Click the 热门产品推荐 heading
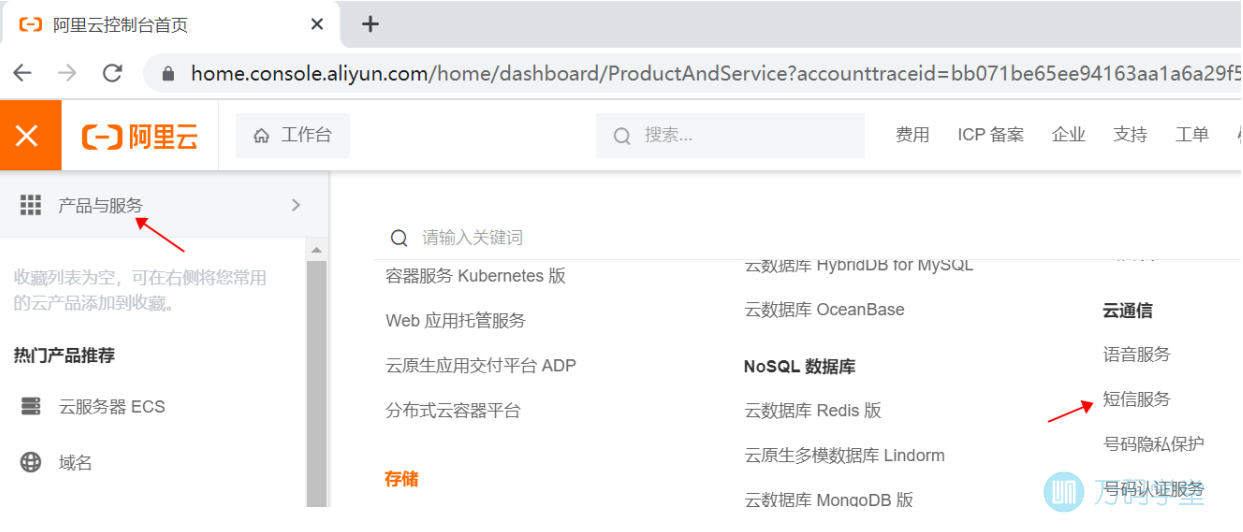The width and height of the screenshot is (1243, 532). pos(64,355)
